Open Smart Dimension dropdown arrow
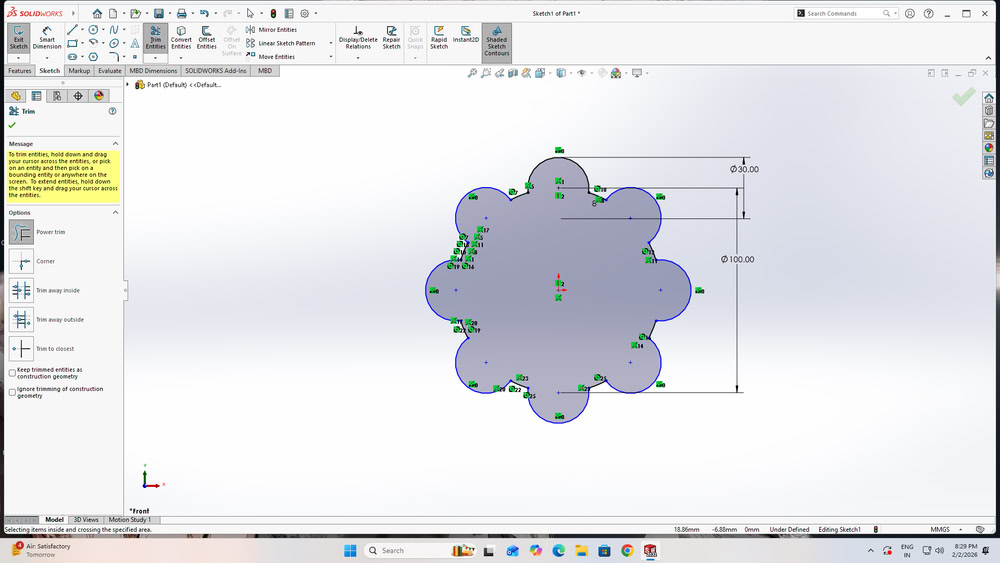Viewport: 1000px width, 563px height. (47, 58)
